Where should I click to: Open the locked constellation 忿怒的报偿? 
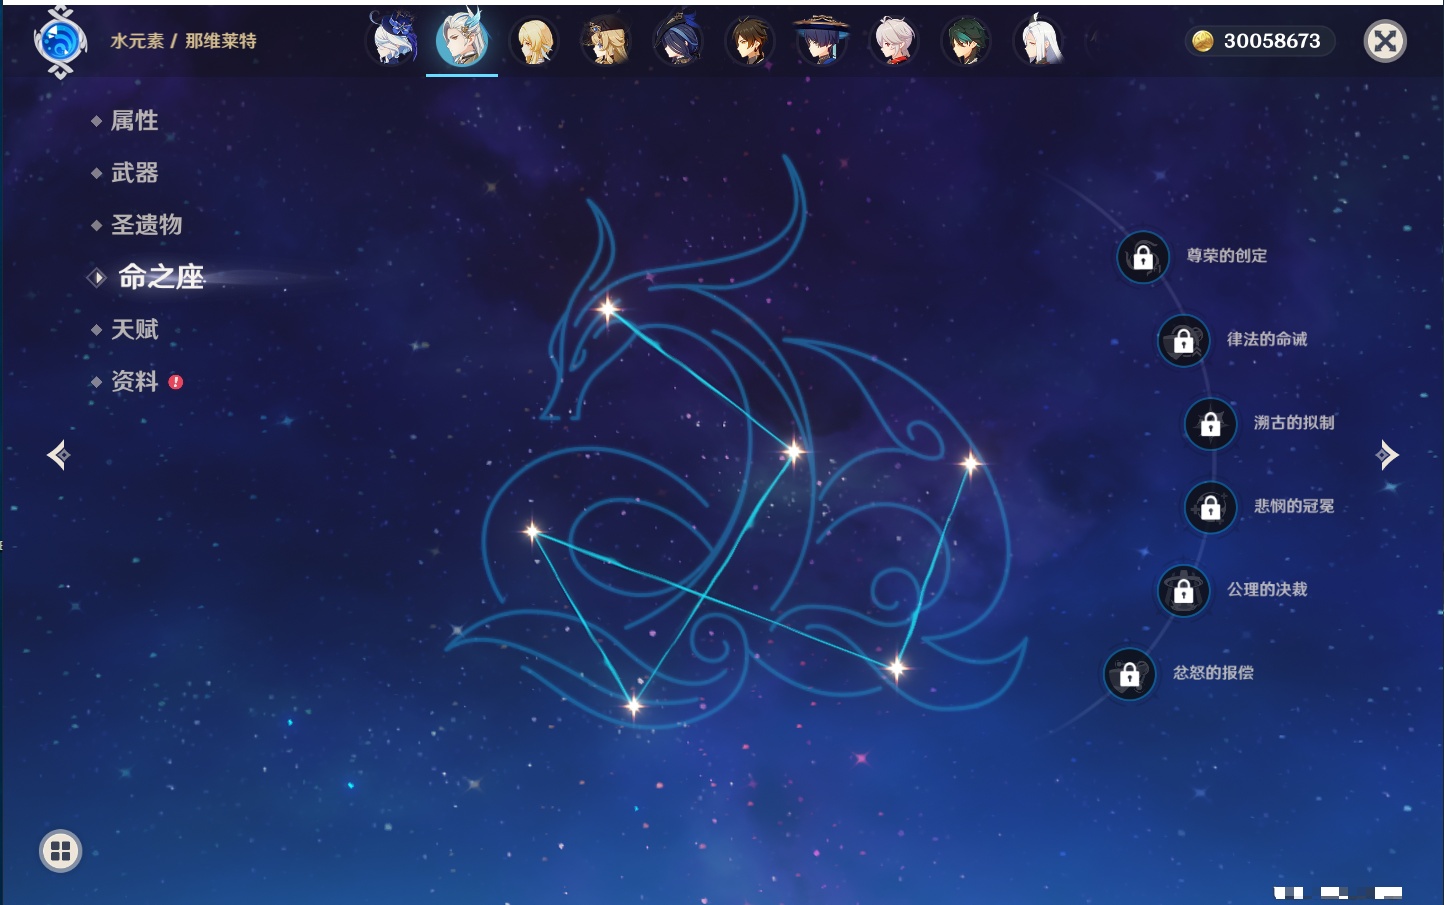click(x=1130, y=674)
